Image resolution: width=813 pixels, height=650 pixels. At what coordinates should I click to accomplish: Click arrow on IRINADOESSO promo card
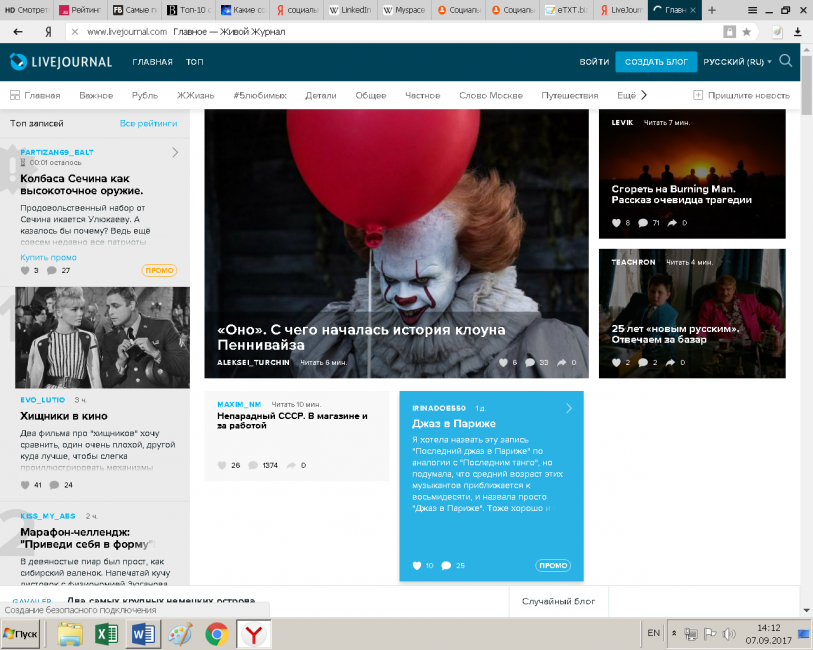pos(569,408)
